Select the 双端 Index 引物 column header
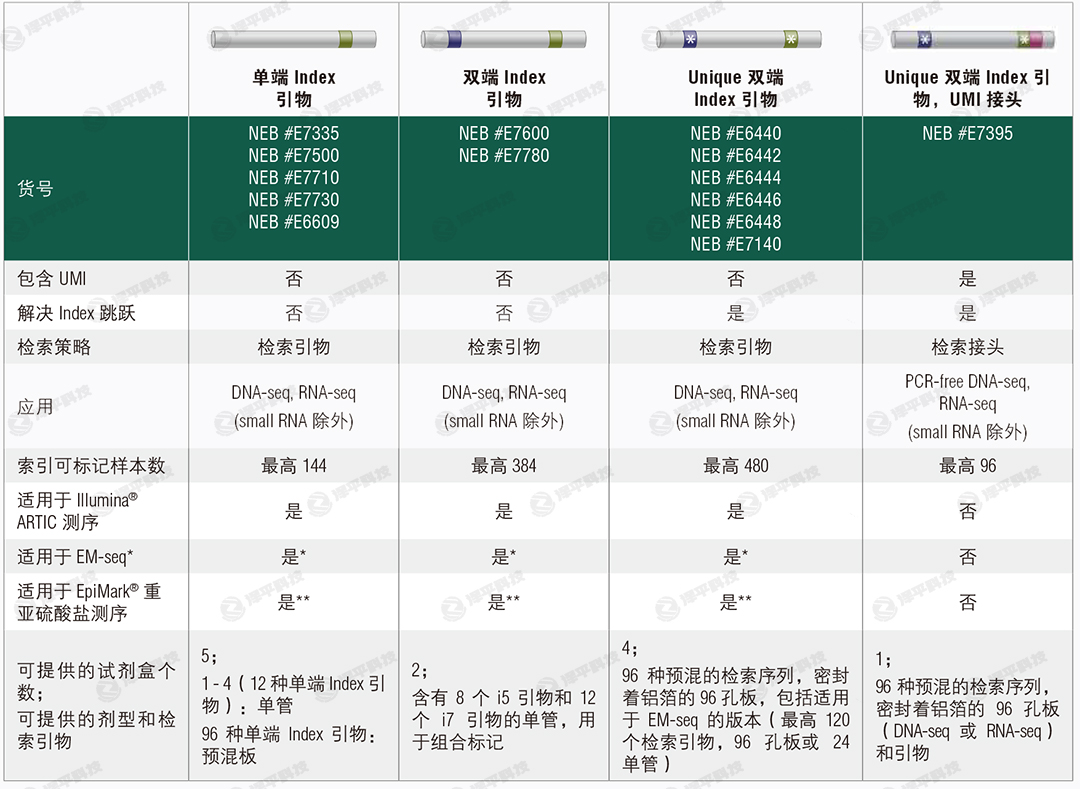 point(504,88)
